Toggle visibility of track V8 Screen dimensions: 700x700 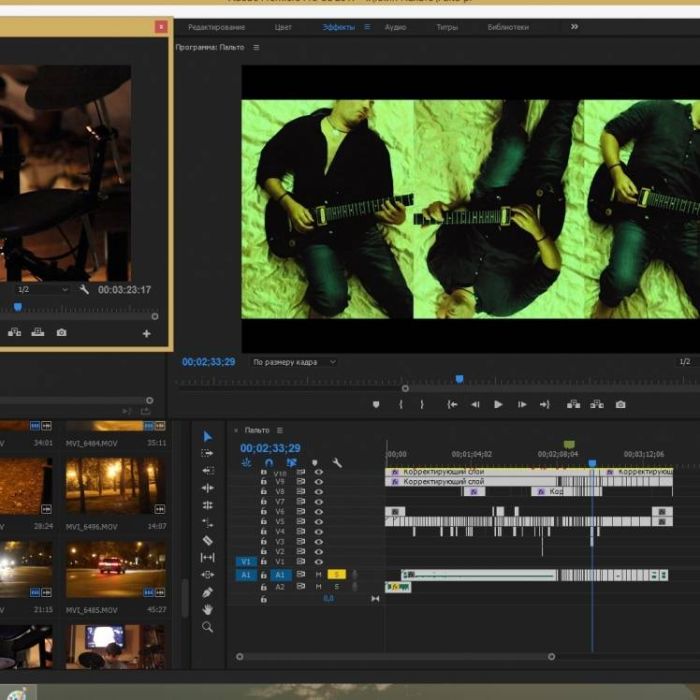click(x=319, y=491)
